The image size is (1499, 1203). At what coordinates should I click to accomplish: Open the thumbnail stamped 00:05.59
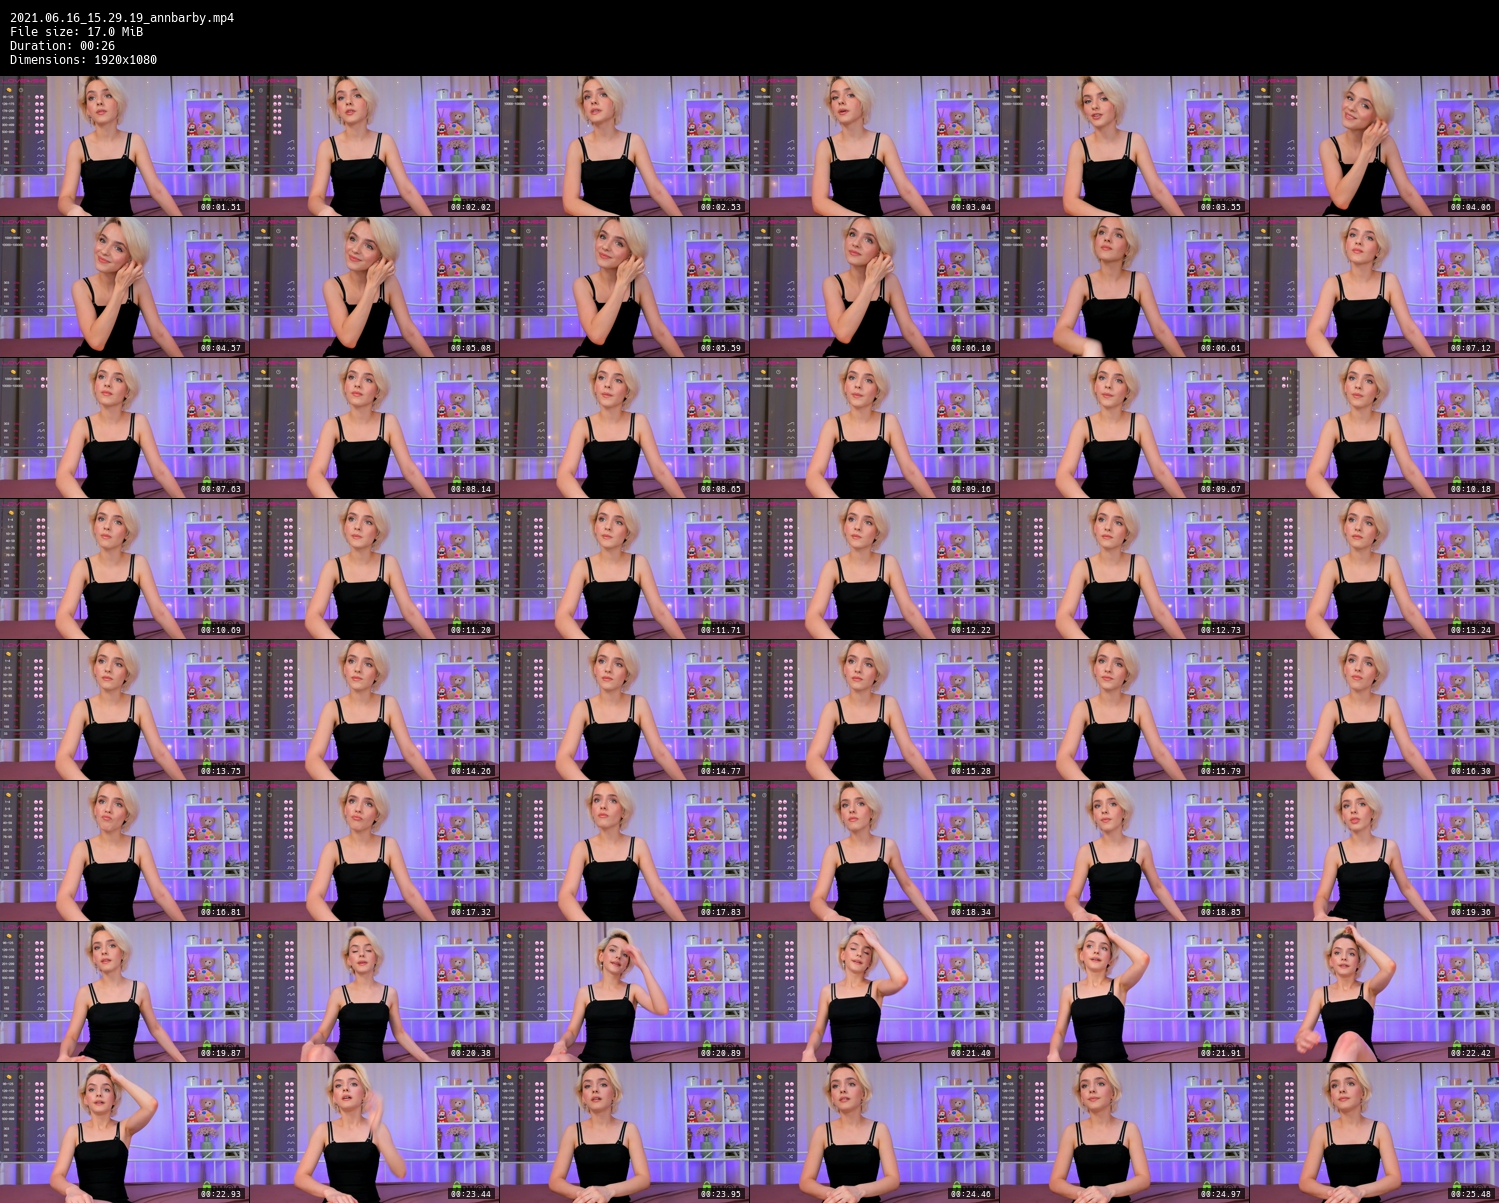(624, 287)
